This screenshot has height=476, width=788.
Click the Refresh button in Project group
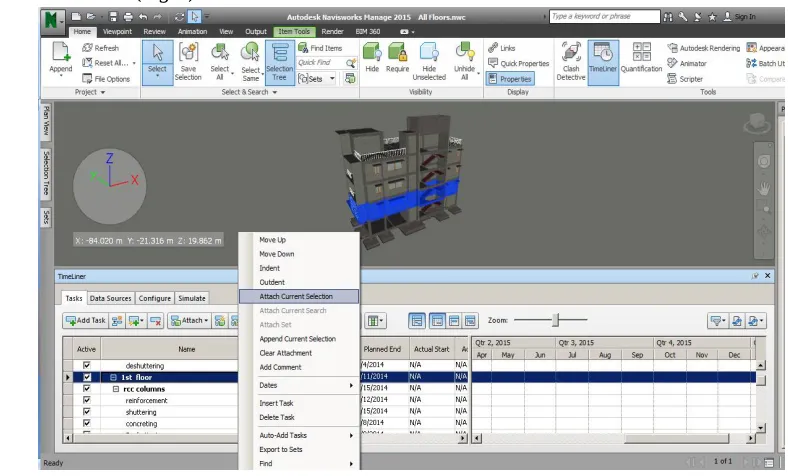101,48
